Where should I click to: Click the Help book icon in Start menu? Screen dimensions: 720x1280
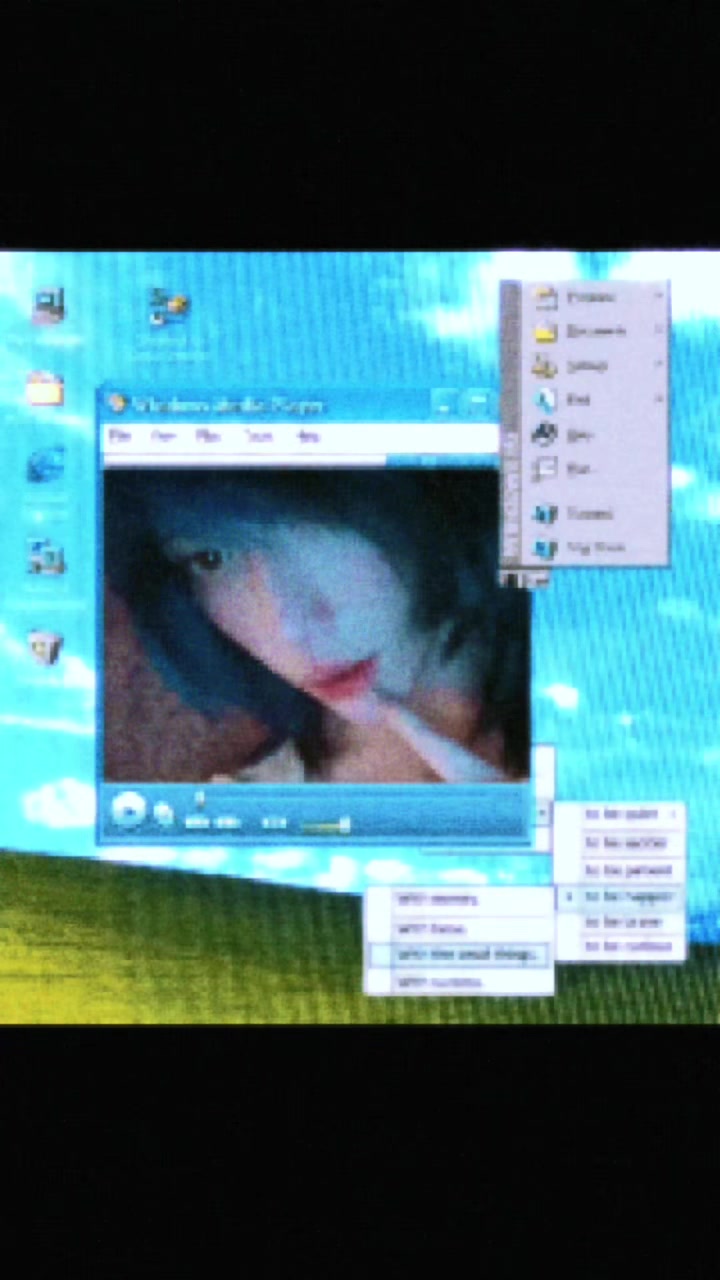click(x=545, y=434)
